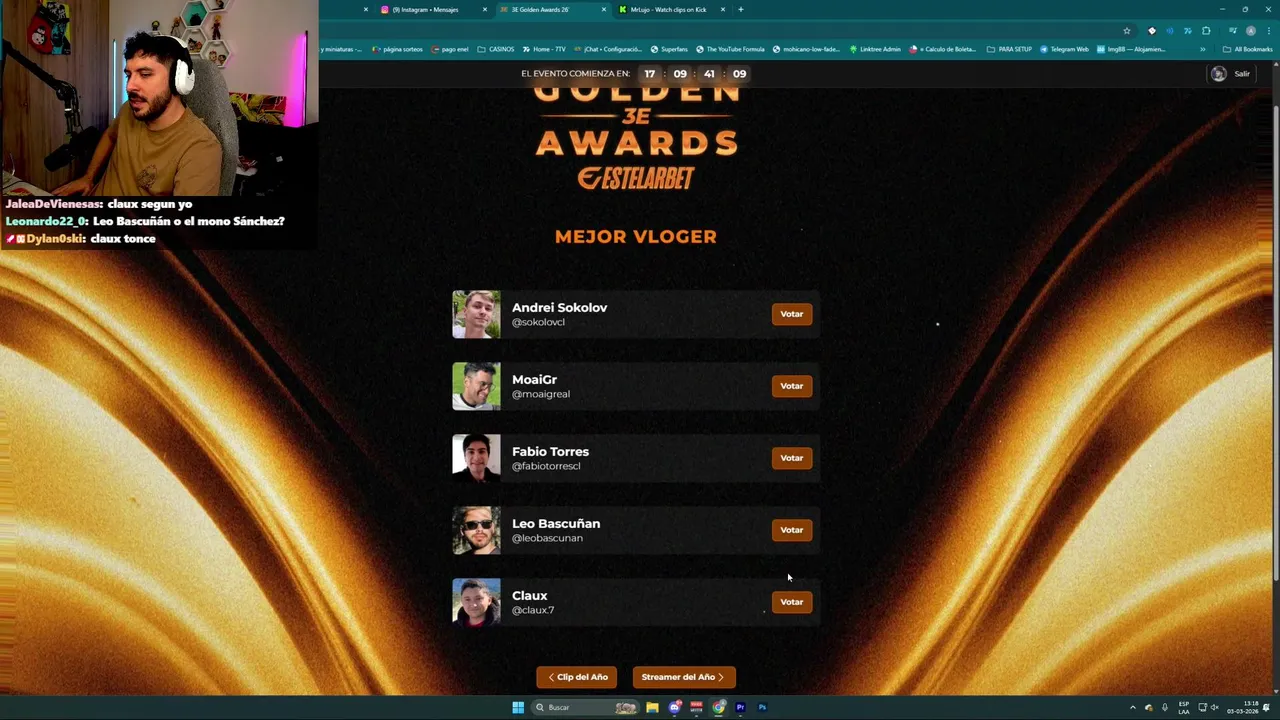
Task: Open Discord from the taskbar
Action: pos(675,707)
